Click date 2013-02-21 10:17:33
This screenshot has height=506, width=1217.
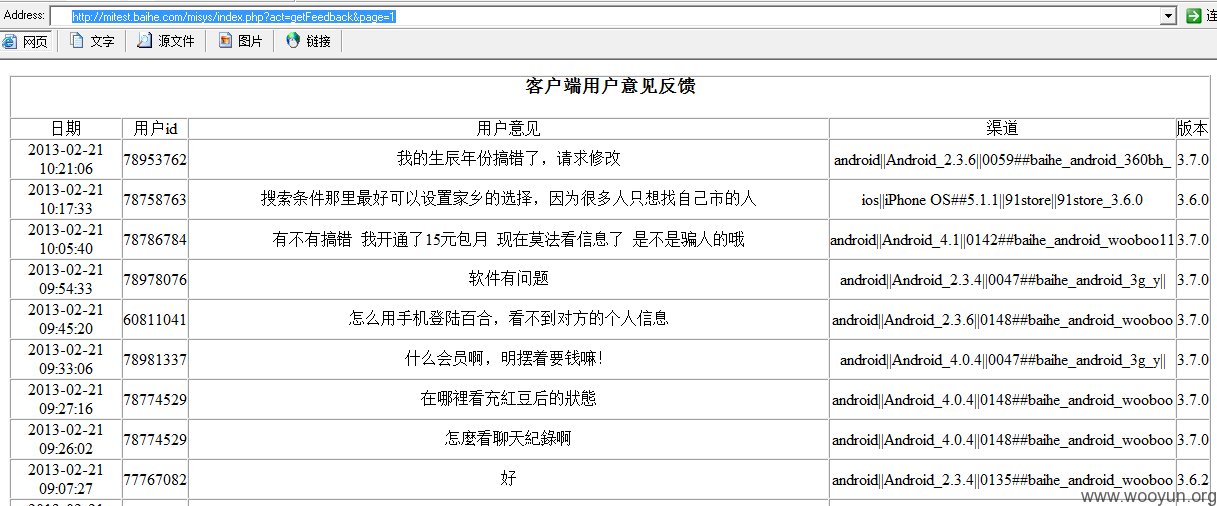(66, 199)
